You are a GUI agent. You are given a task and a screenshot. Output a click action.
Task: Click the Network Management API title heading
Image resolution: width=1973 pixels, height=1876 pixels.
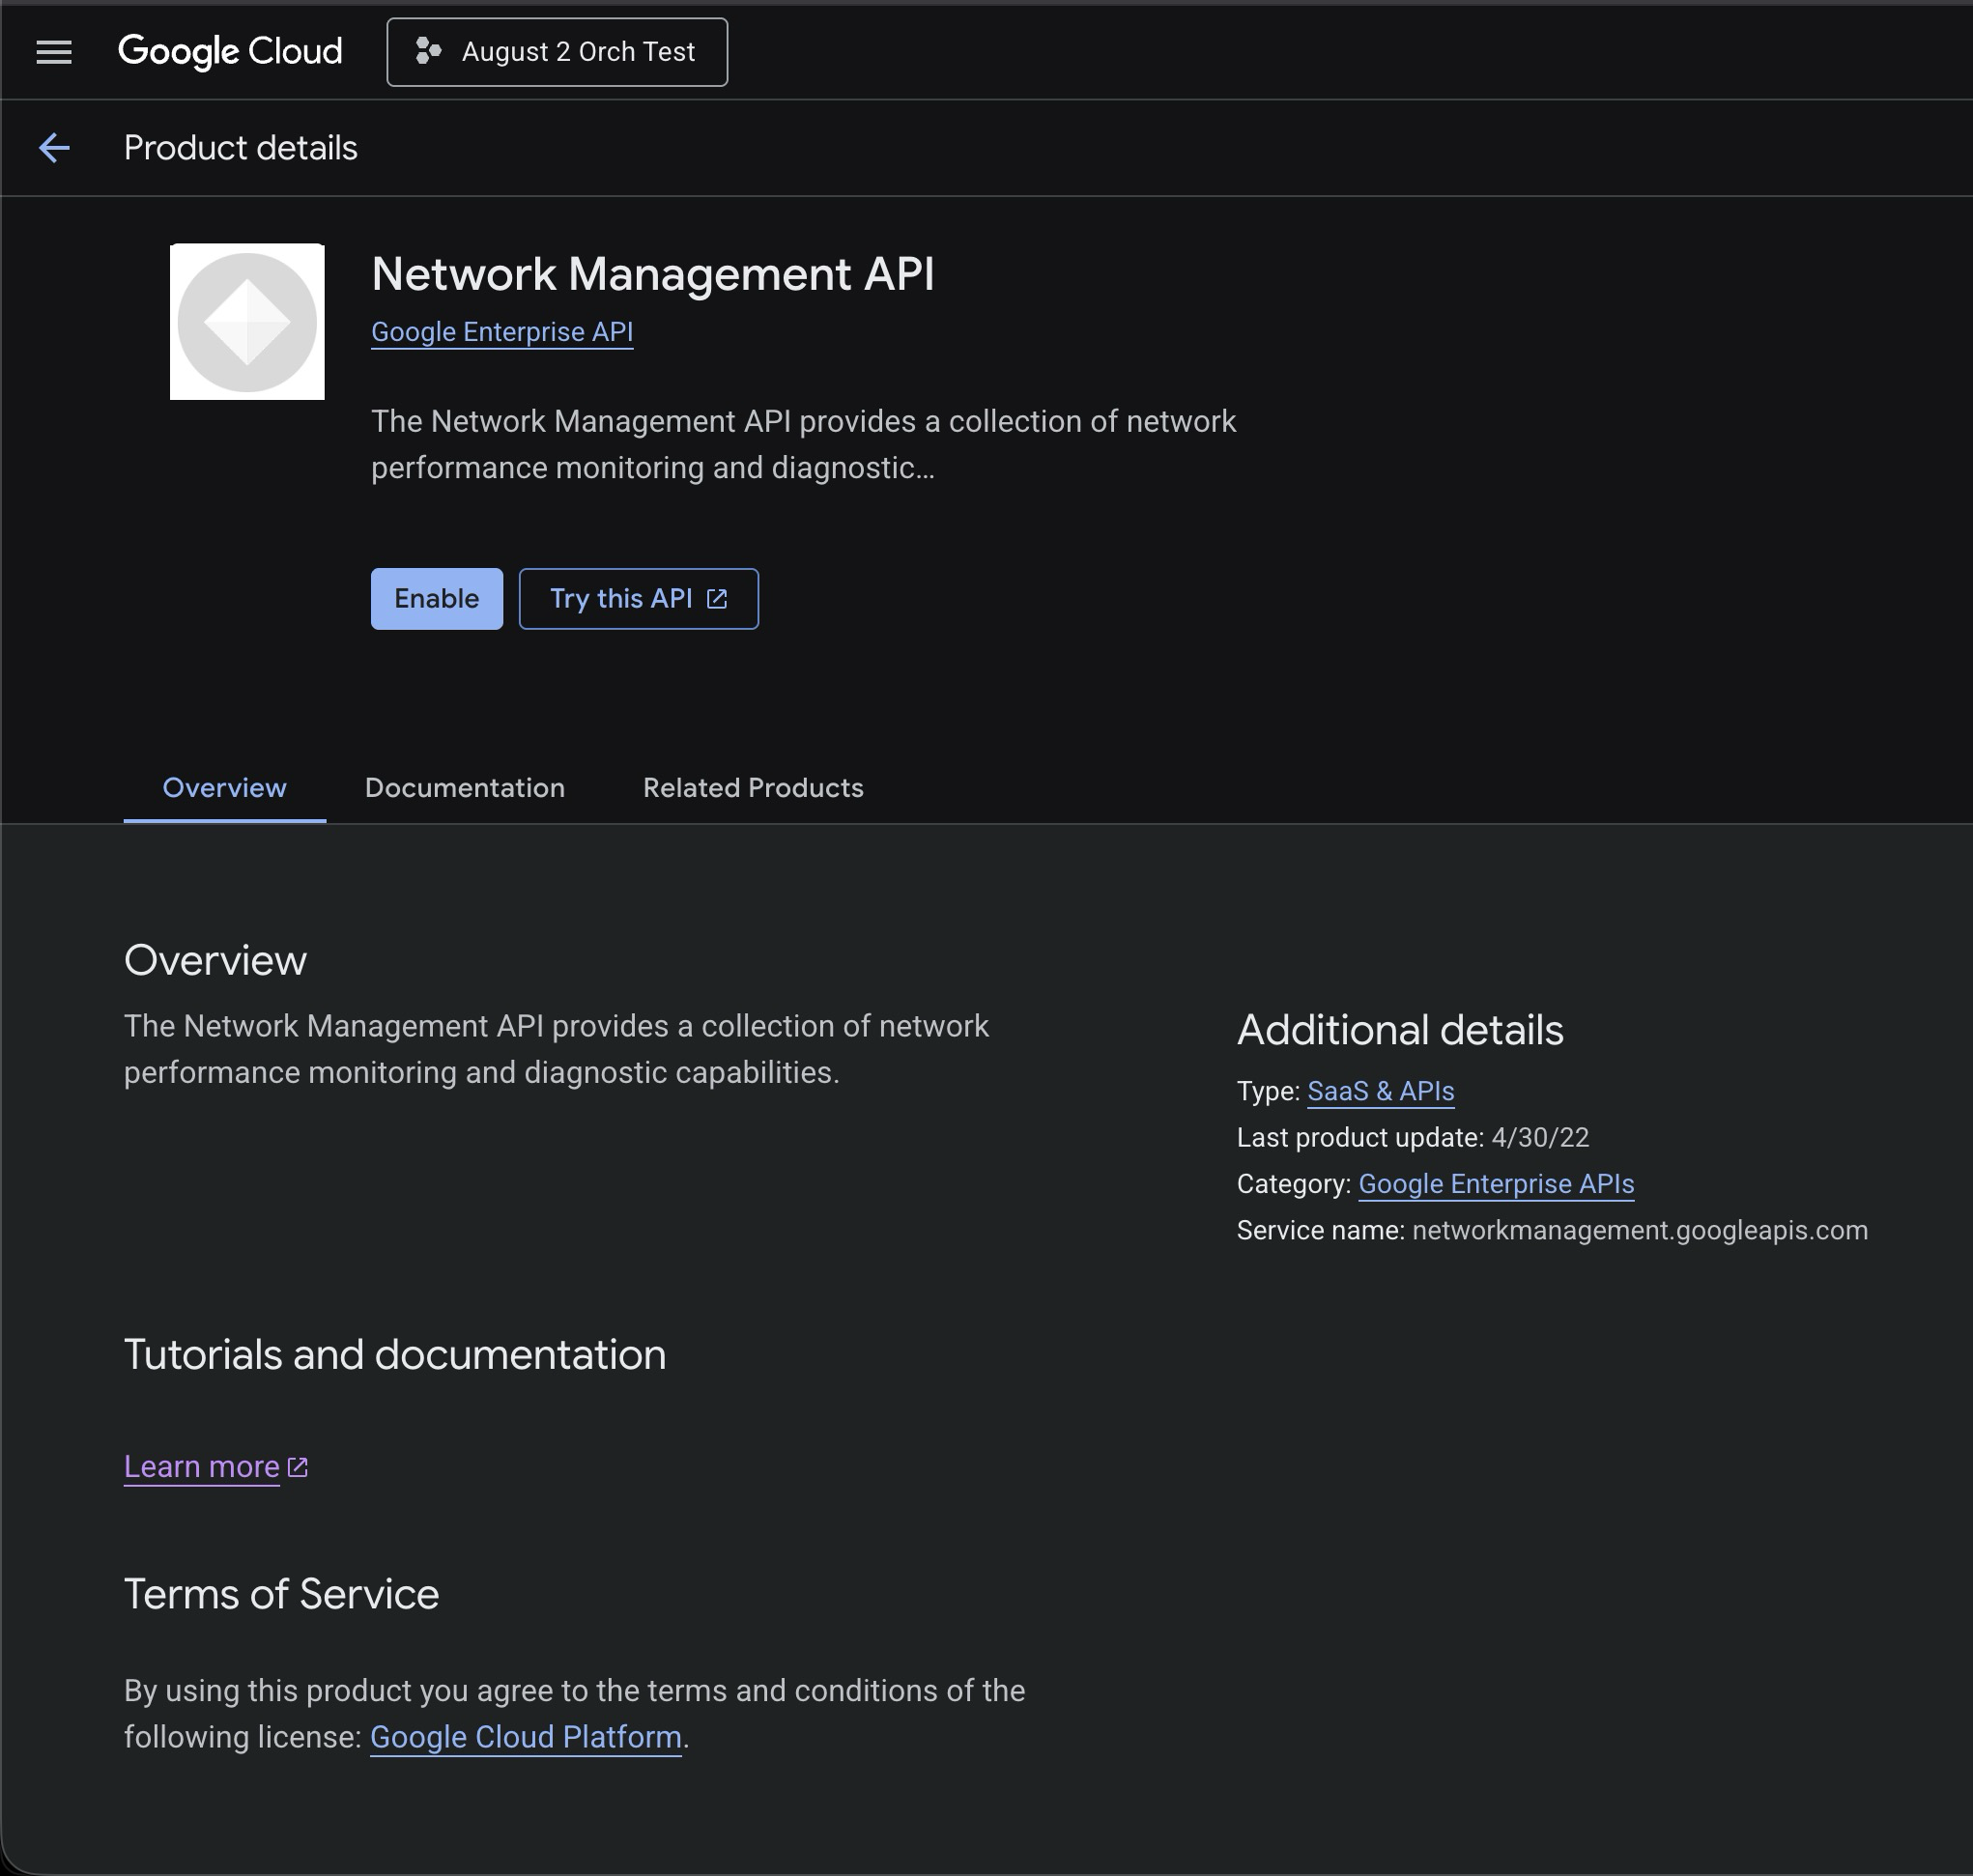[653, 274]
